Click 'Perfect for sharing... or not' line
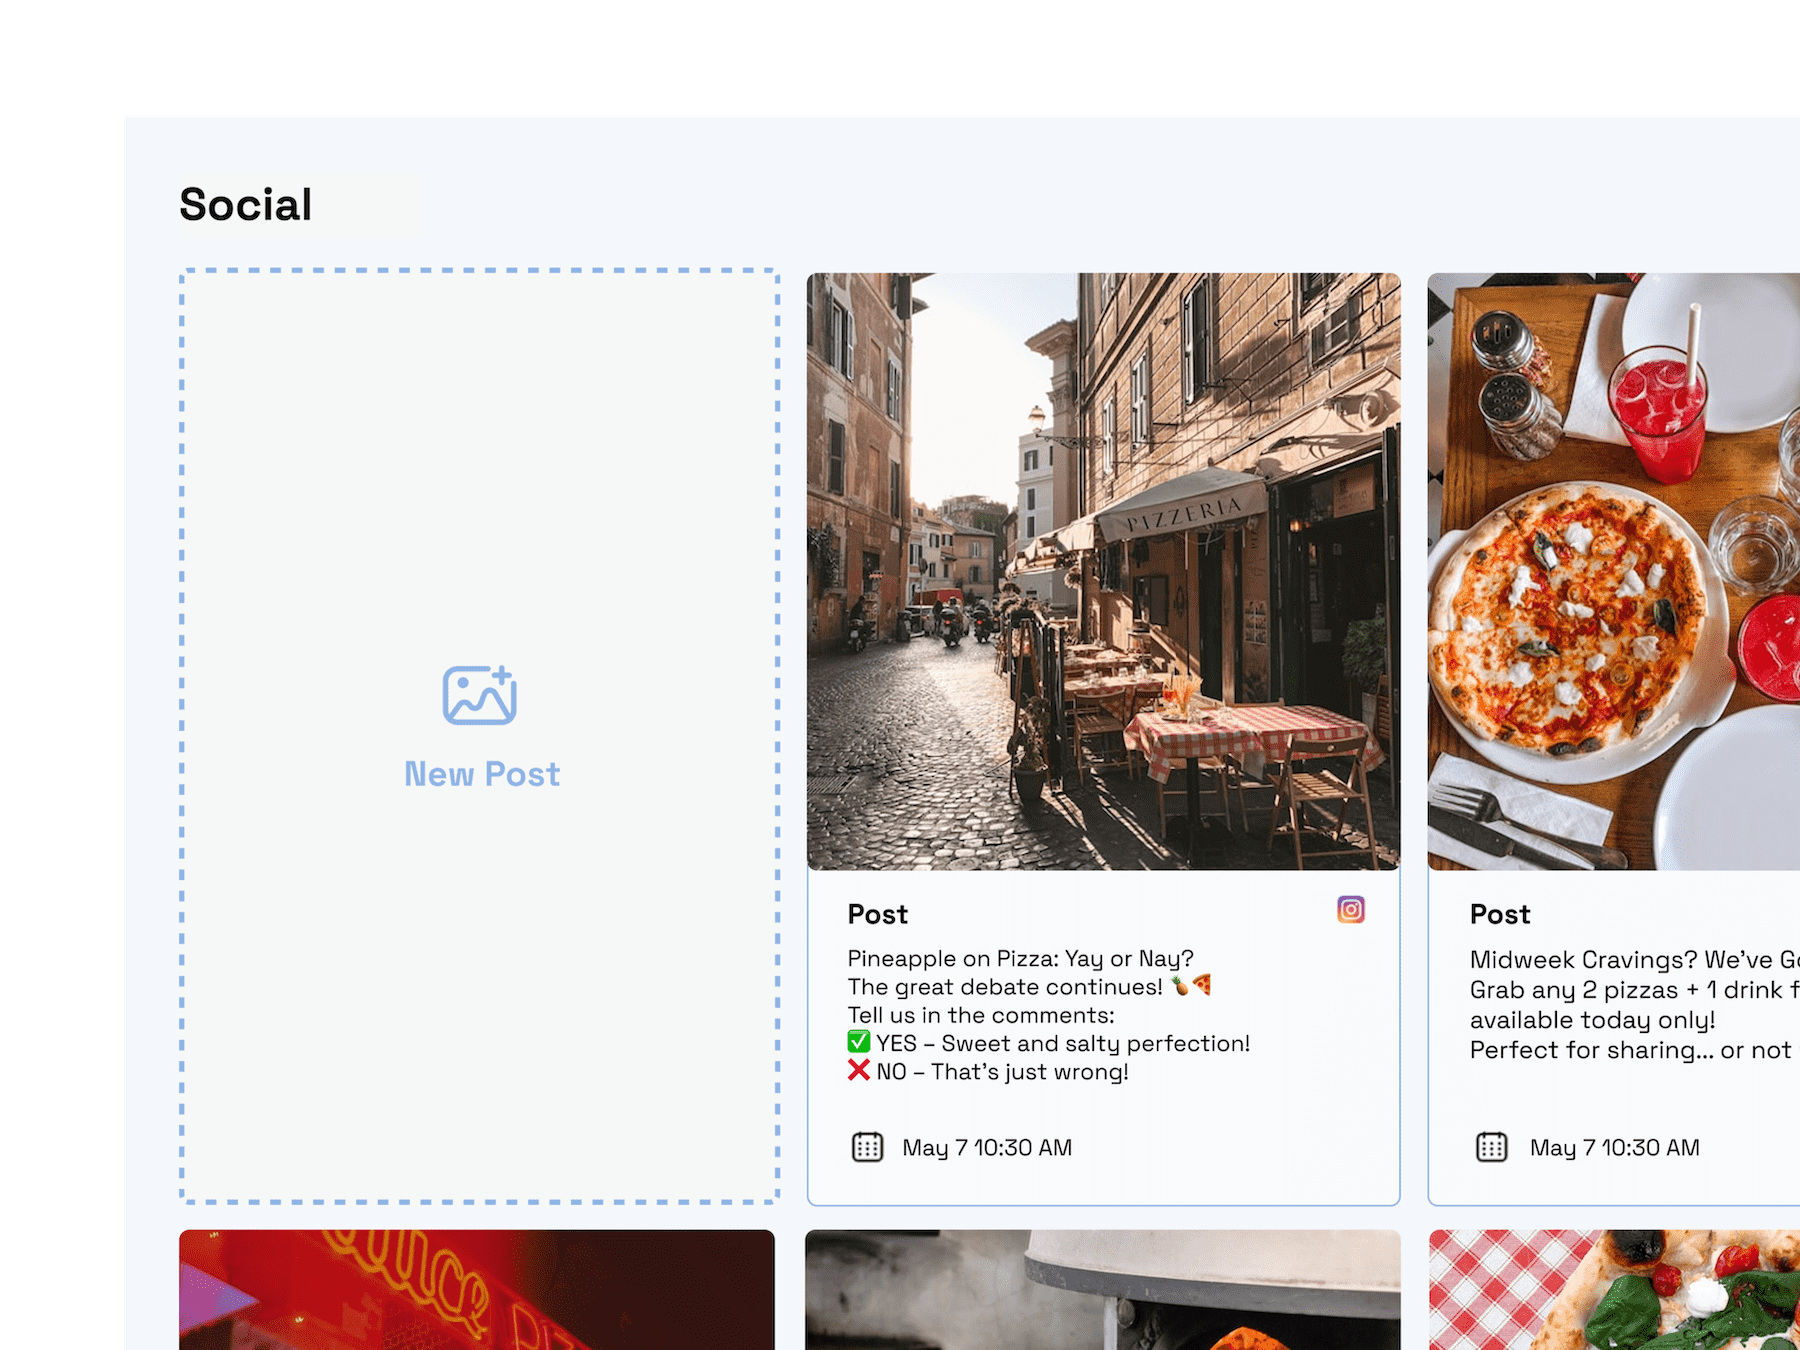Screen dimensions: 1800x1350 pyautogui.click(x=1631, y=1050)
